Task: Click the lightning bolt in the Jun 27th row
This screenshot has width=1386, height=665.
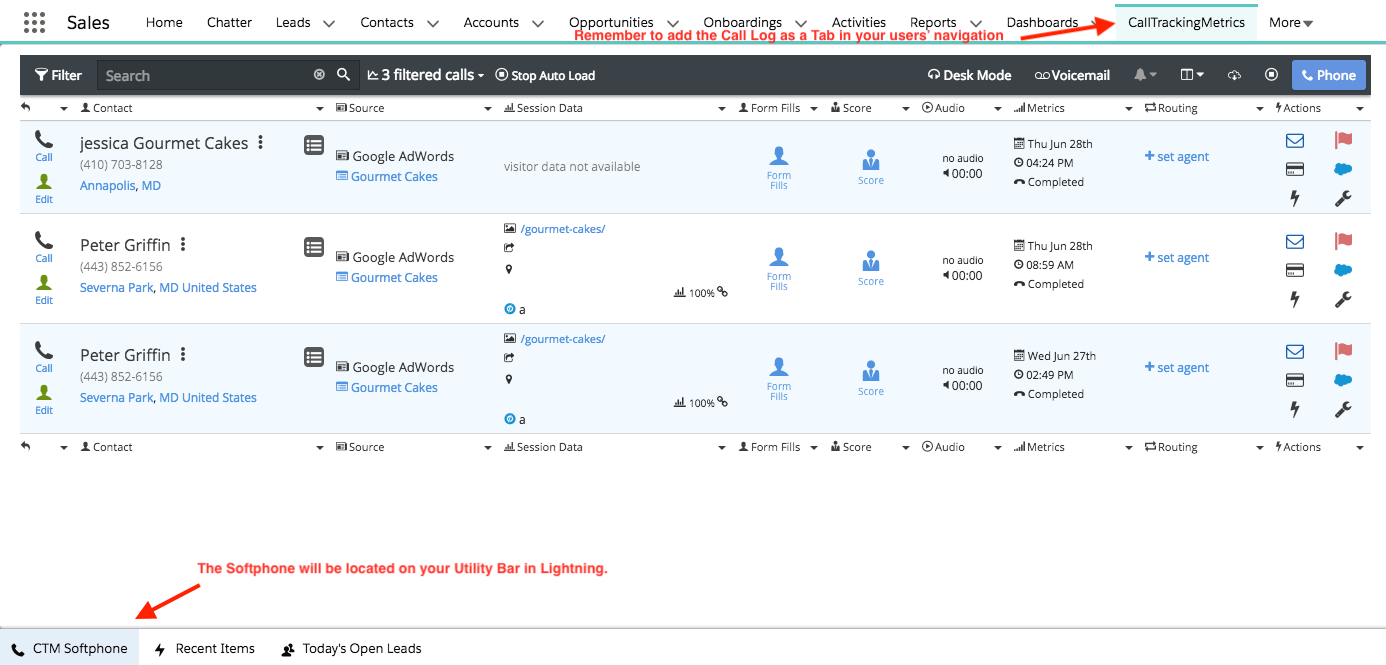Action: [1295, 409]
